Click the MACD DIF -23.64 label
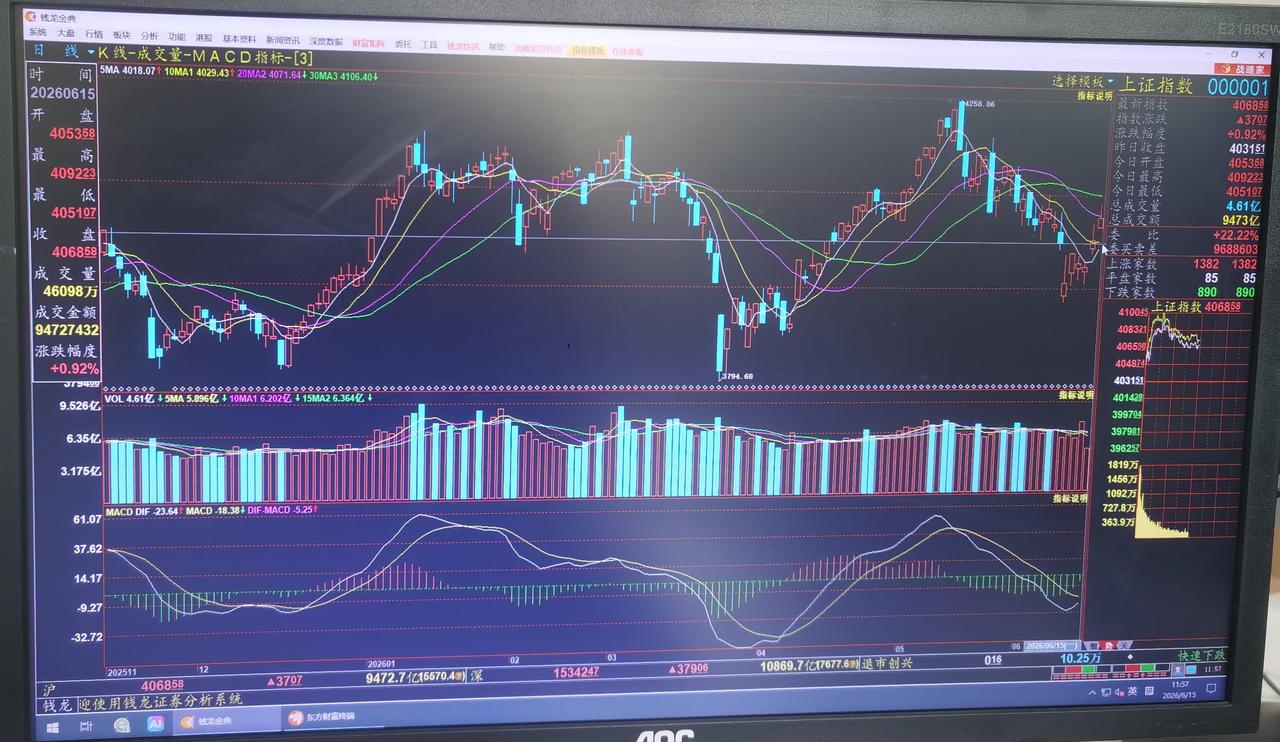 click(143, 511)
